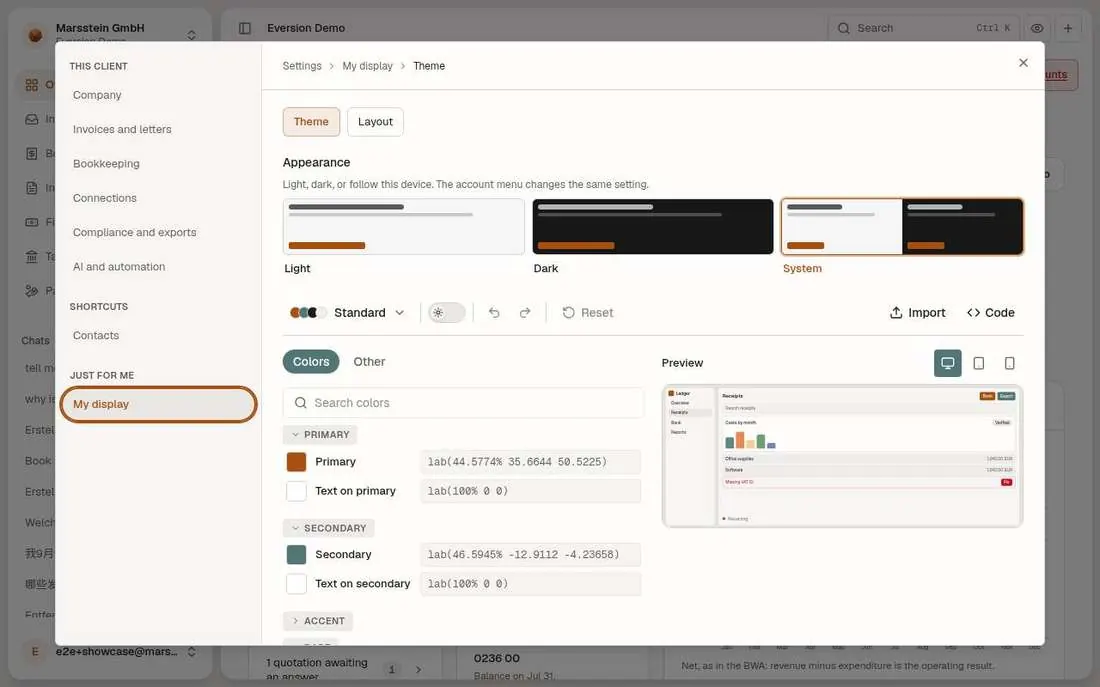The height and width of the screenshot is (687, 1100).
Task: Open the Standard theme dropdown
Action: pyautogui.click(x=347, y=312)
